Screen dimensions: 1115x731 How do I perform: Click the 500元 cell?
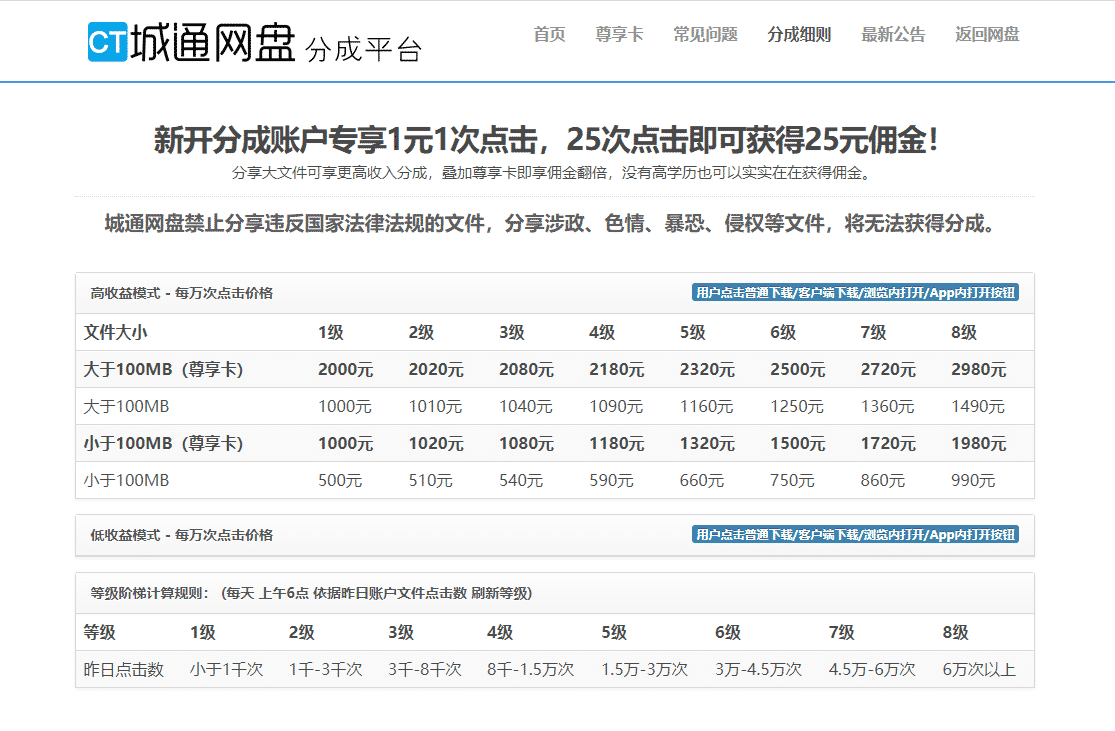coord(340,480)
